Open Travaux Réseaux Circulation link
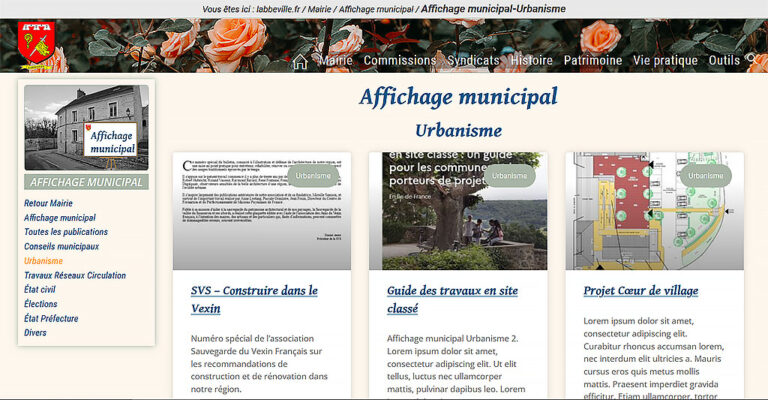This screenshot has width=768, height=400. point(75,276)
